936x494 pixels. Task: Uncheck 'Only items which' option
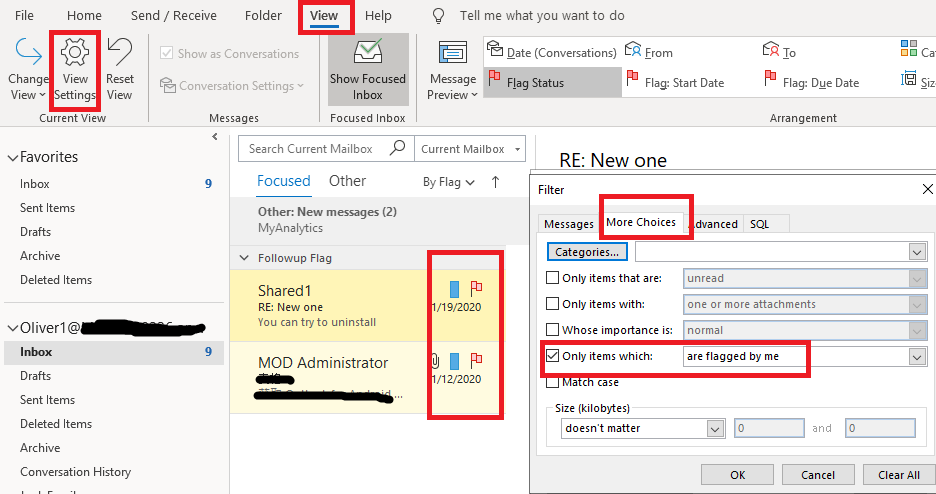coord(553,356)
